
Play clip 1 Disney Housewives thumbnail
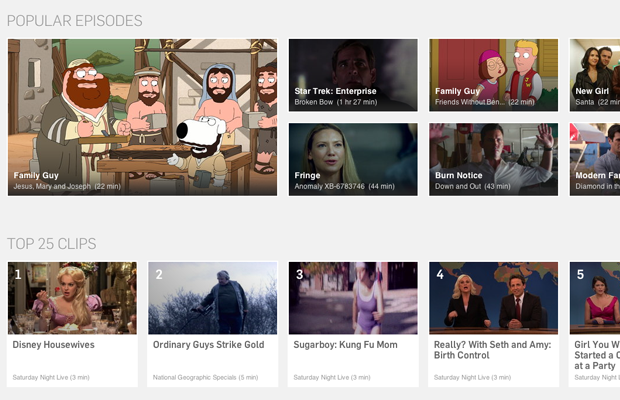coord(72,298)
